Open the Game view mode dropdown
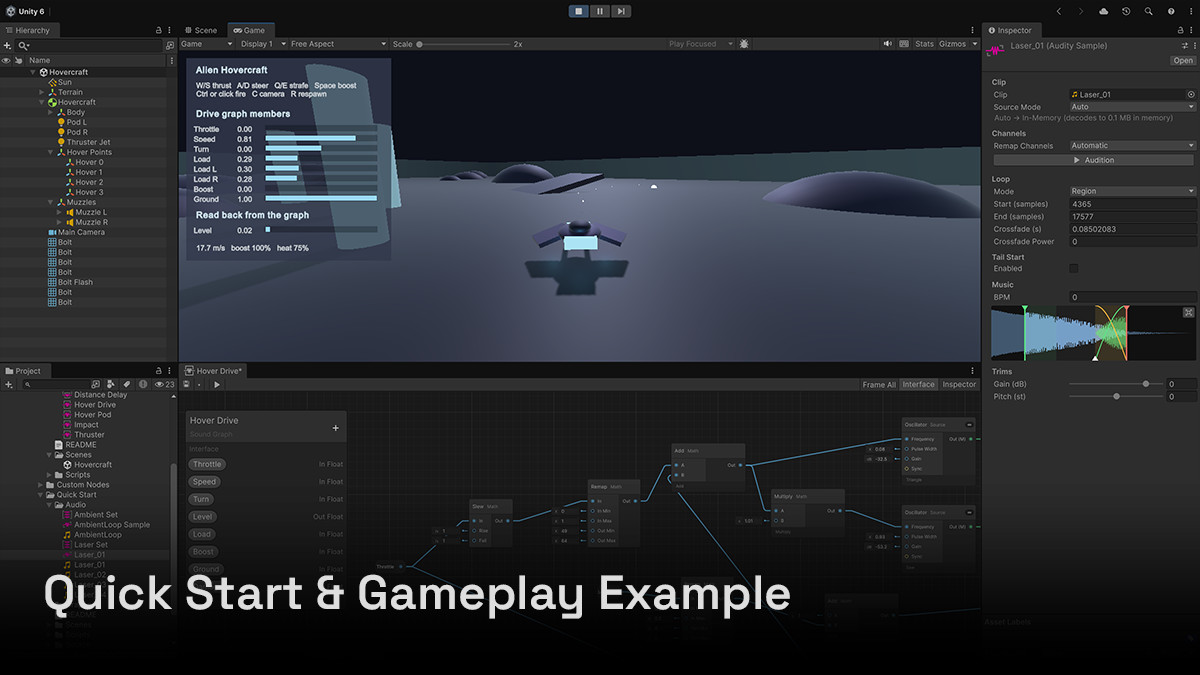The width and height of the screenshot is (1200, 675). pos(206,44)
